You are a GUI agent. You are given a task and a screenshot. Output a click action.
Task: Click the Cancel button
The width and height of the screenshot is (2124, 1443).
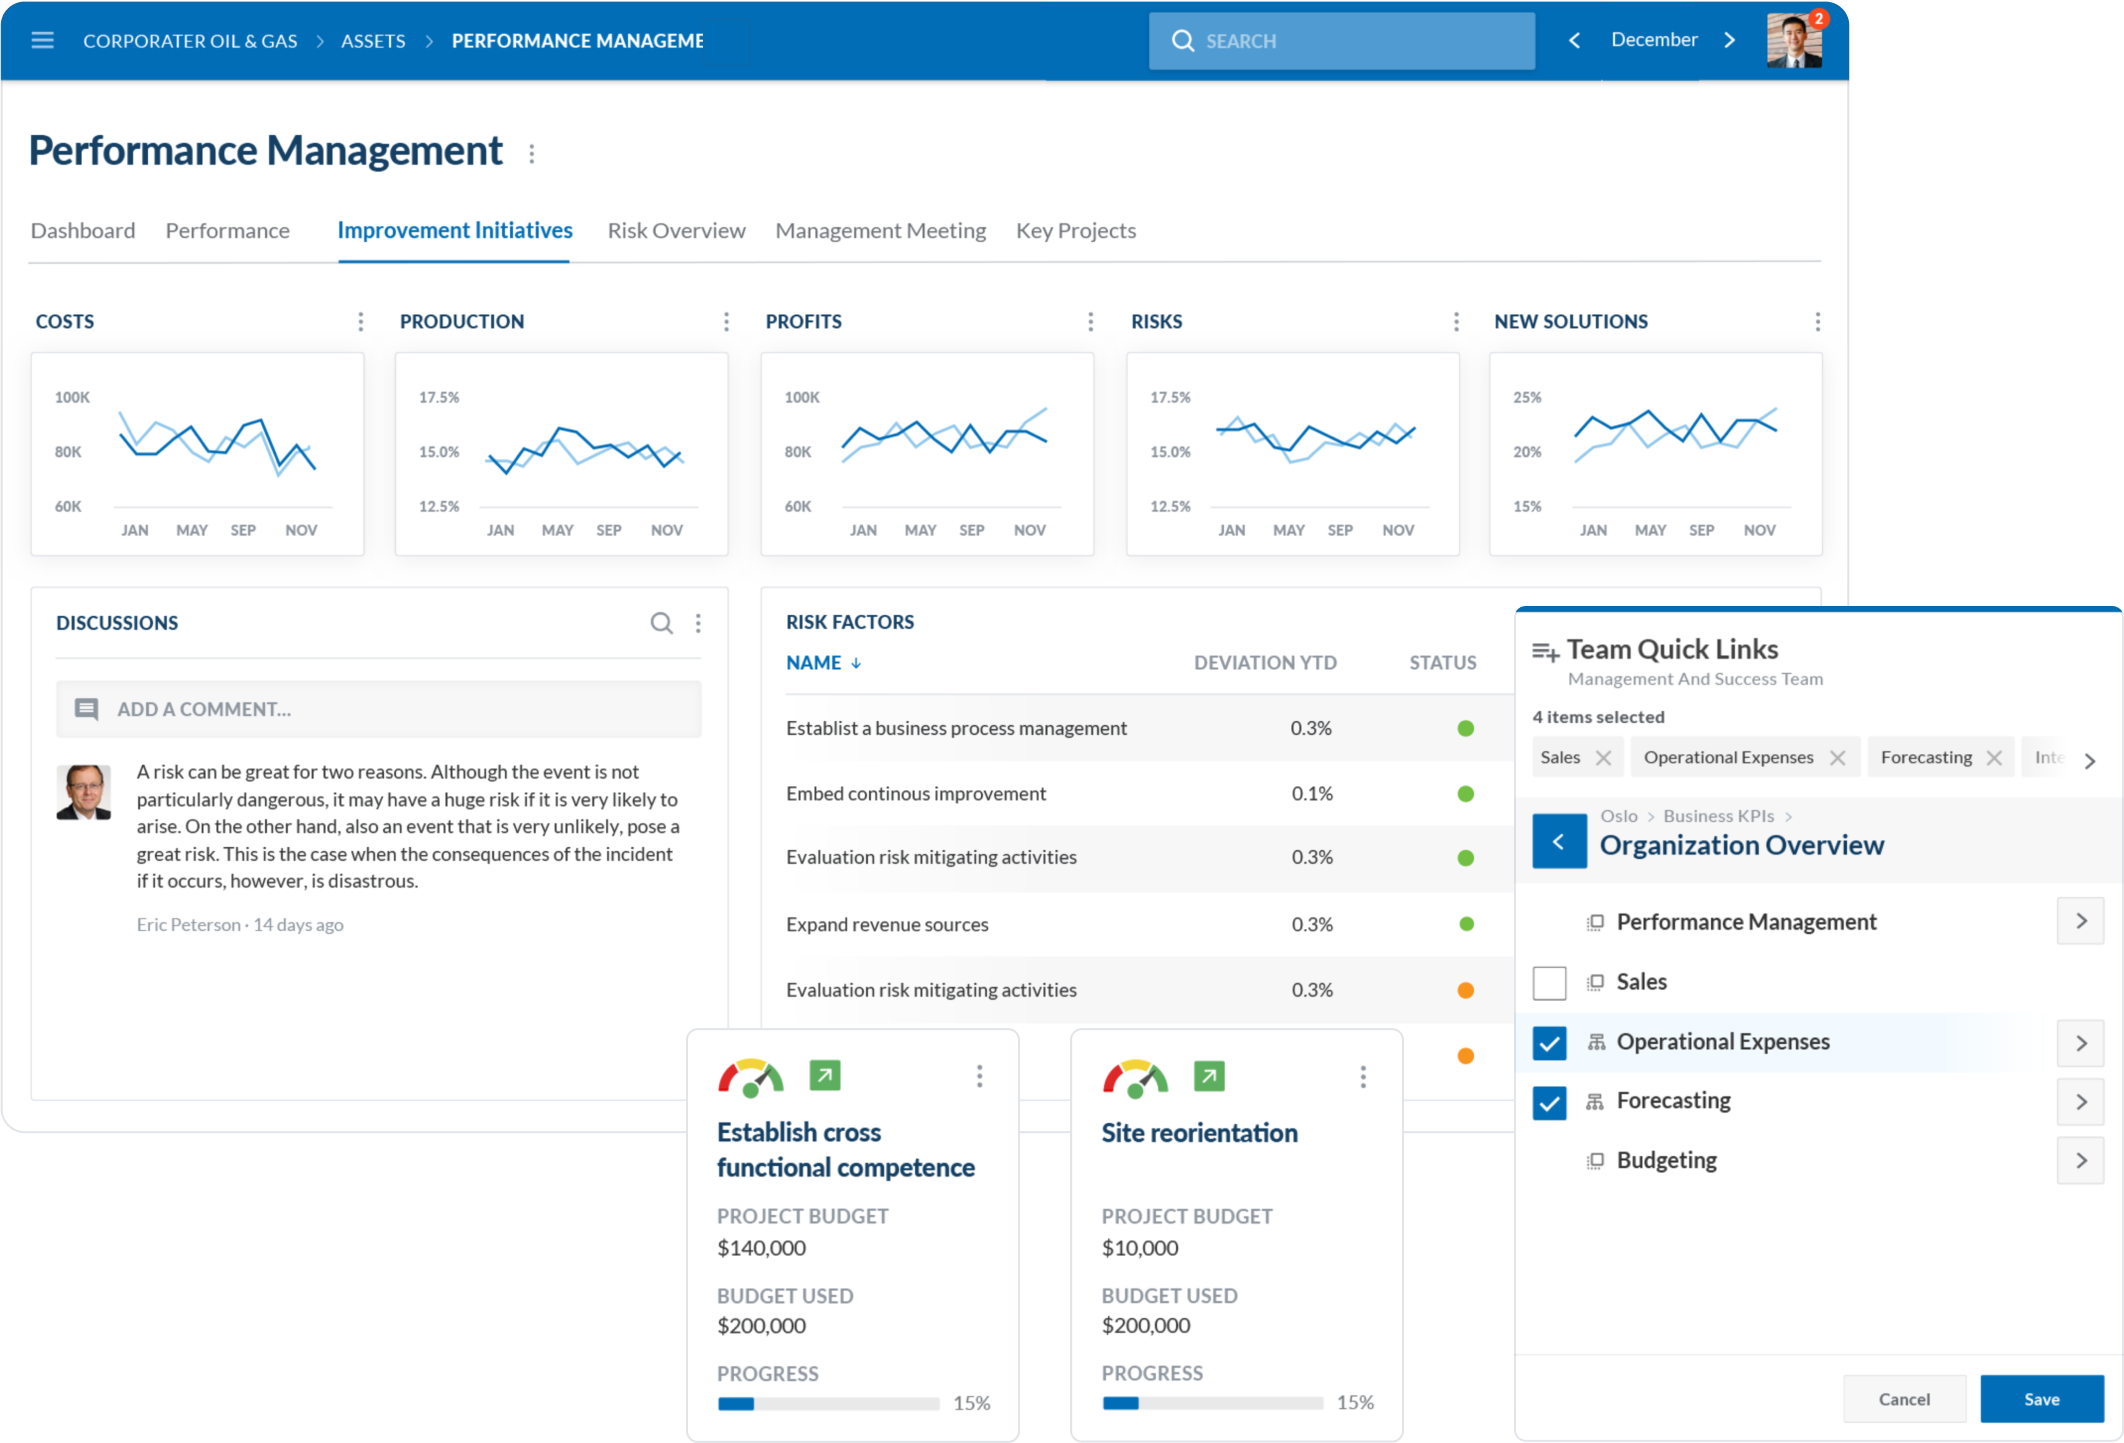[x=1903, y=1399]
